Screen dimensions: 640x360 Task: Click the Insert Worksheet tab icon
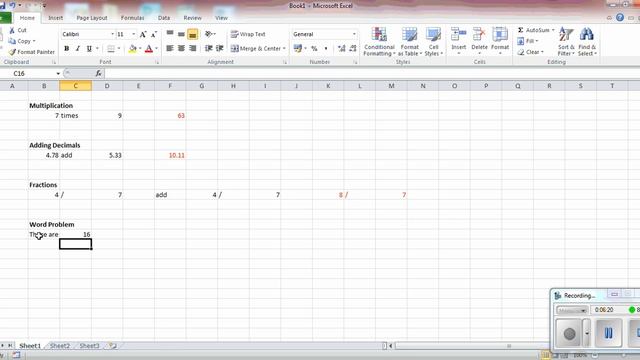pyautogui.click(x=113, y=346)
